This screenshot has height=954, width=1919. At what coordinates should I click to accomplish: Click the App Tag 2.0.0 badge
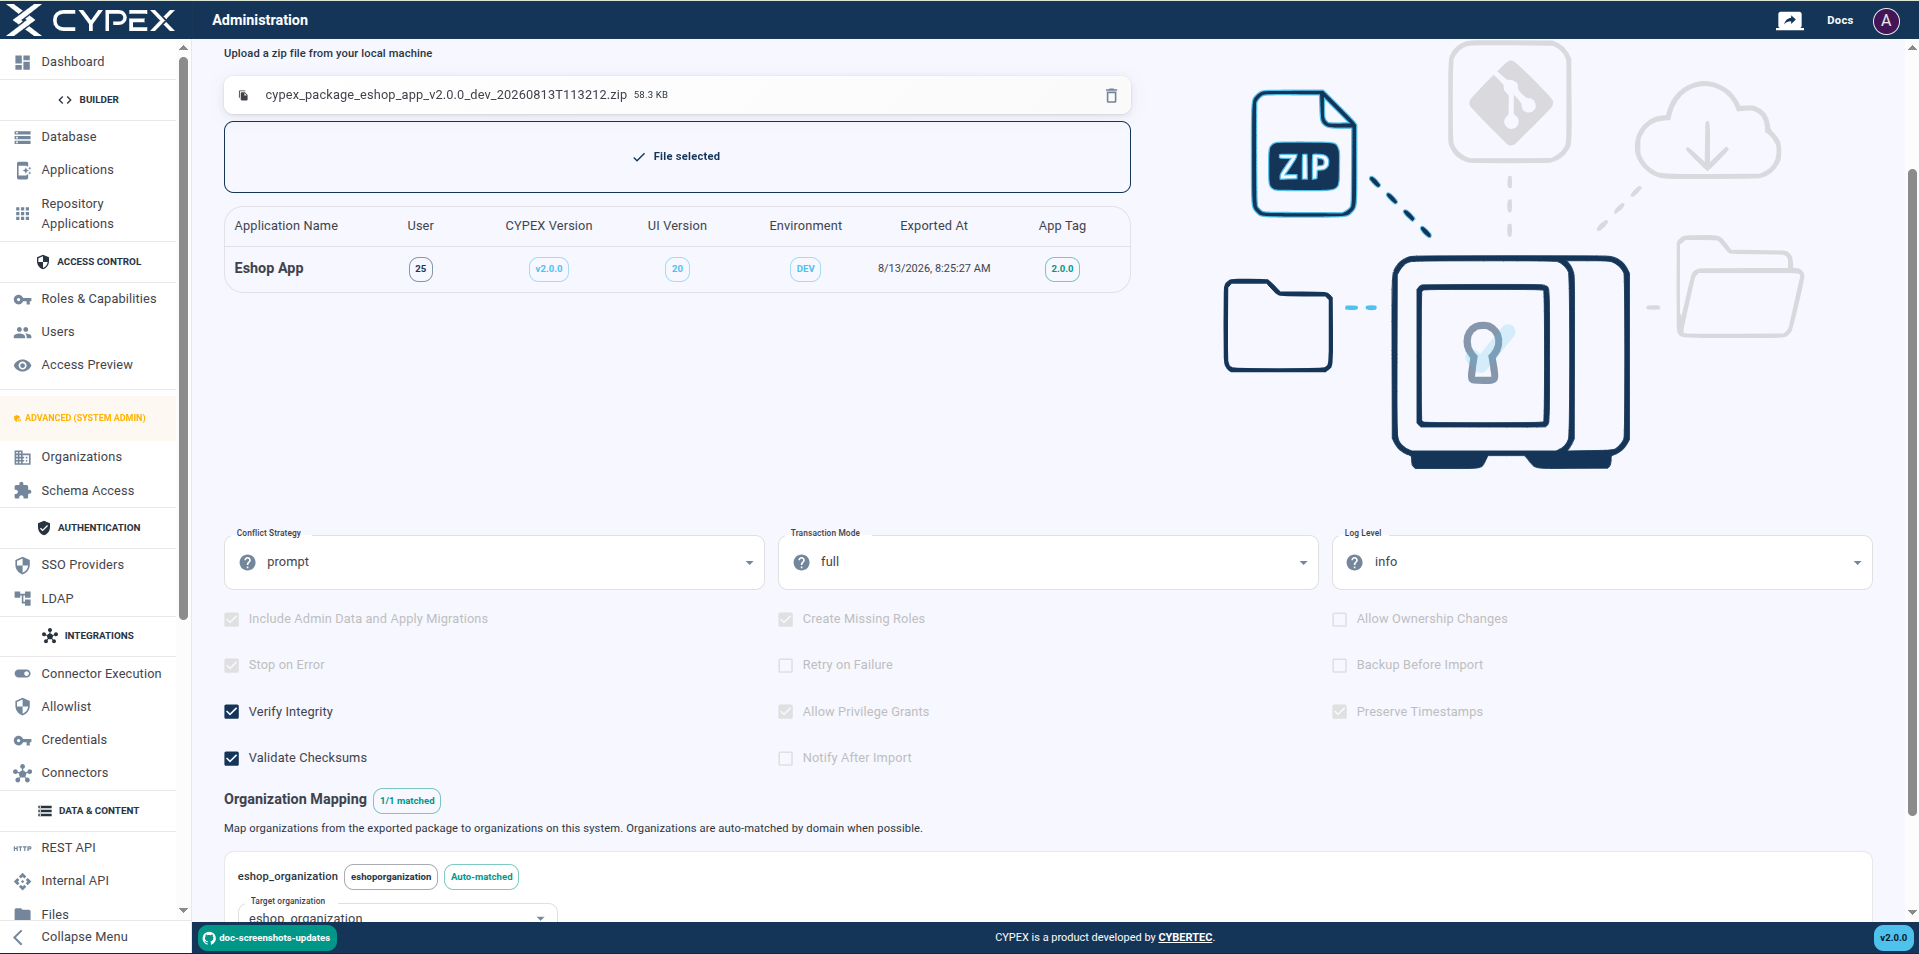[1062, 269]
